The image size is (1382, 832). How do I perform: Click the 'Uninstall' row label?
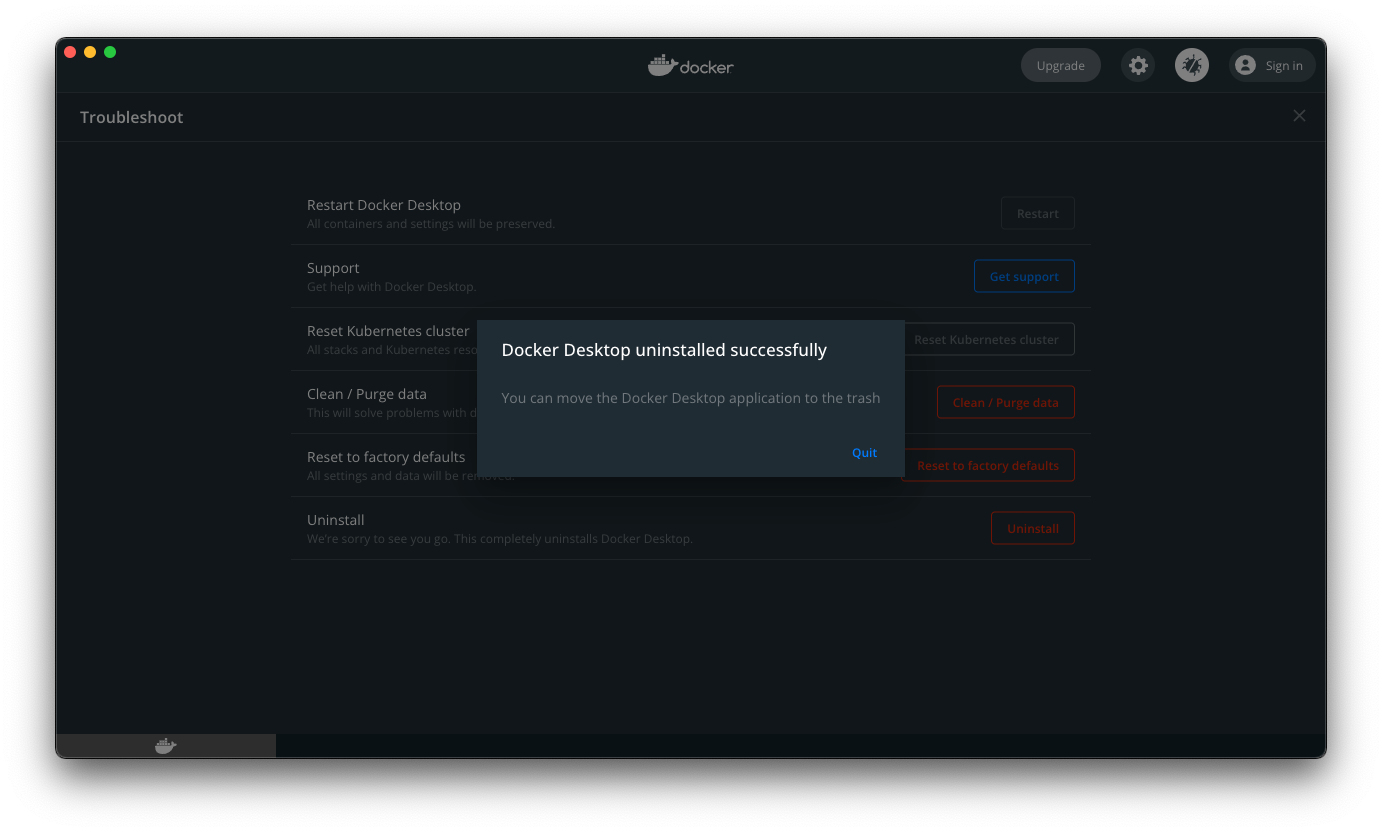click(336, 520)
